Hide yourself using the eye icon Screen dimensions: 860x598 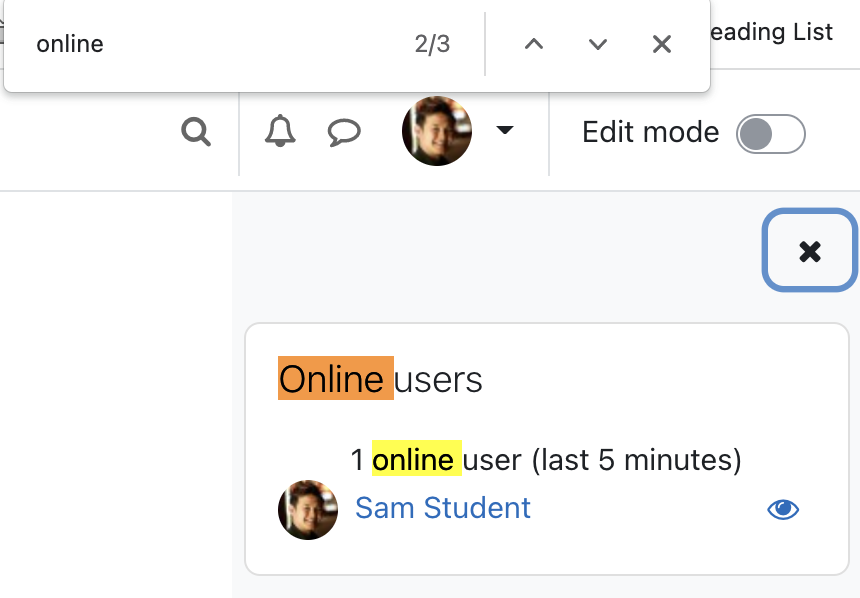pyautogui.click(x=783, y=510)
